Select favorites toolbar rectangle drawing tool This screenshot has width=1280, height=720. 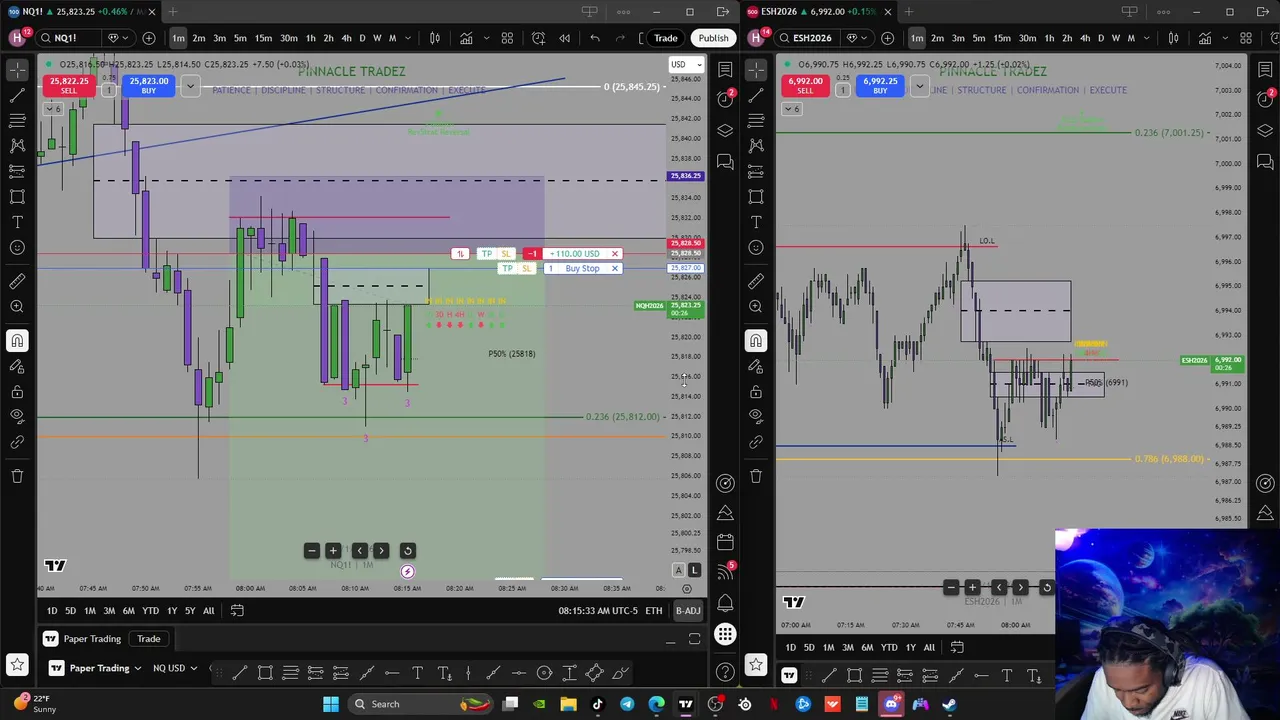coord(265,673)
